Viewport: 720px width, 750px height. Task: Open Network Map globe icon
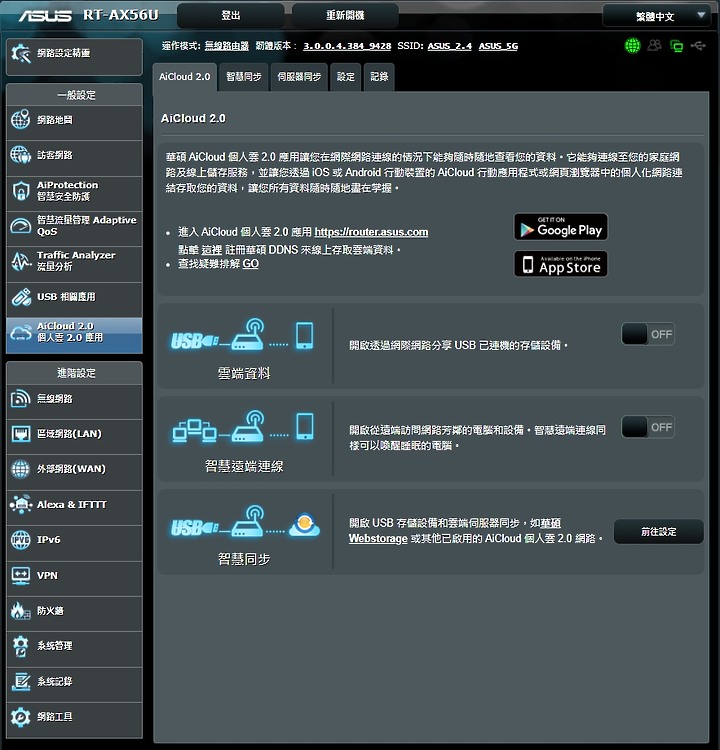click(21, 120)
